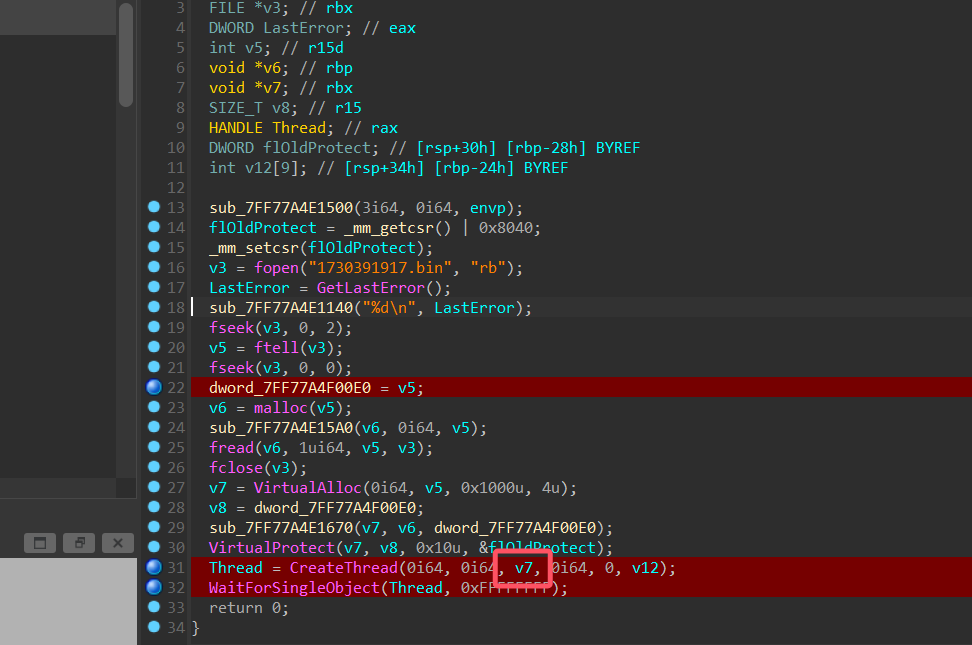972x645 pixels.
Task: Select VirtualProtect function name
Action: point(272,548)
